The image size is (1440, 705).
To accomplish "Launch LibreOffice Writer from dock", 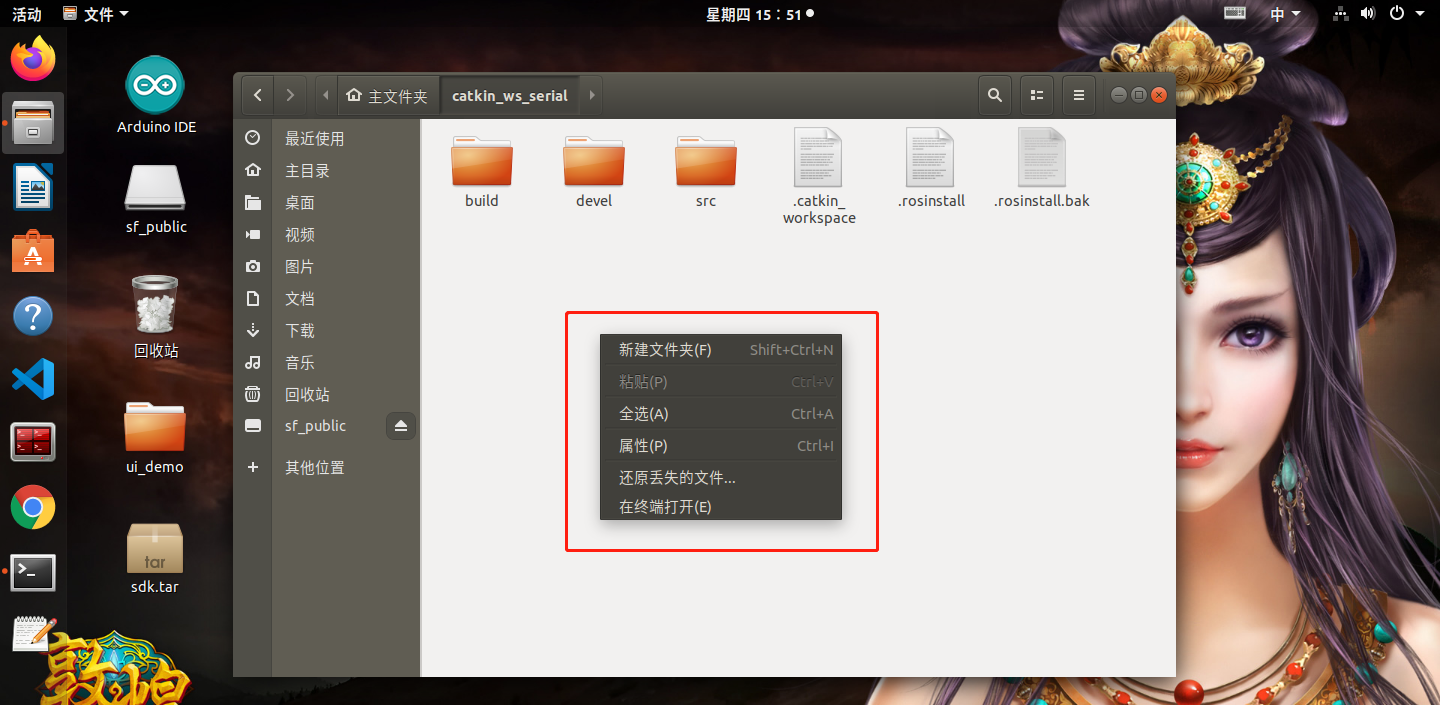I will coord(33,187).
